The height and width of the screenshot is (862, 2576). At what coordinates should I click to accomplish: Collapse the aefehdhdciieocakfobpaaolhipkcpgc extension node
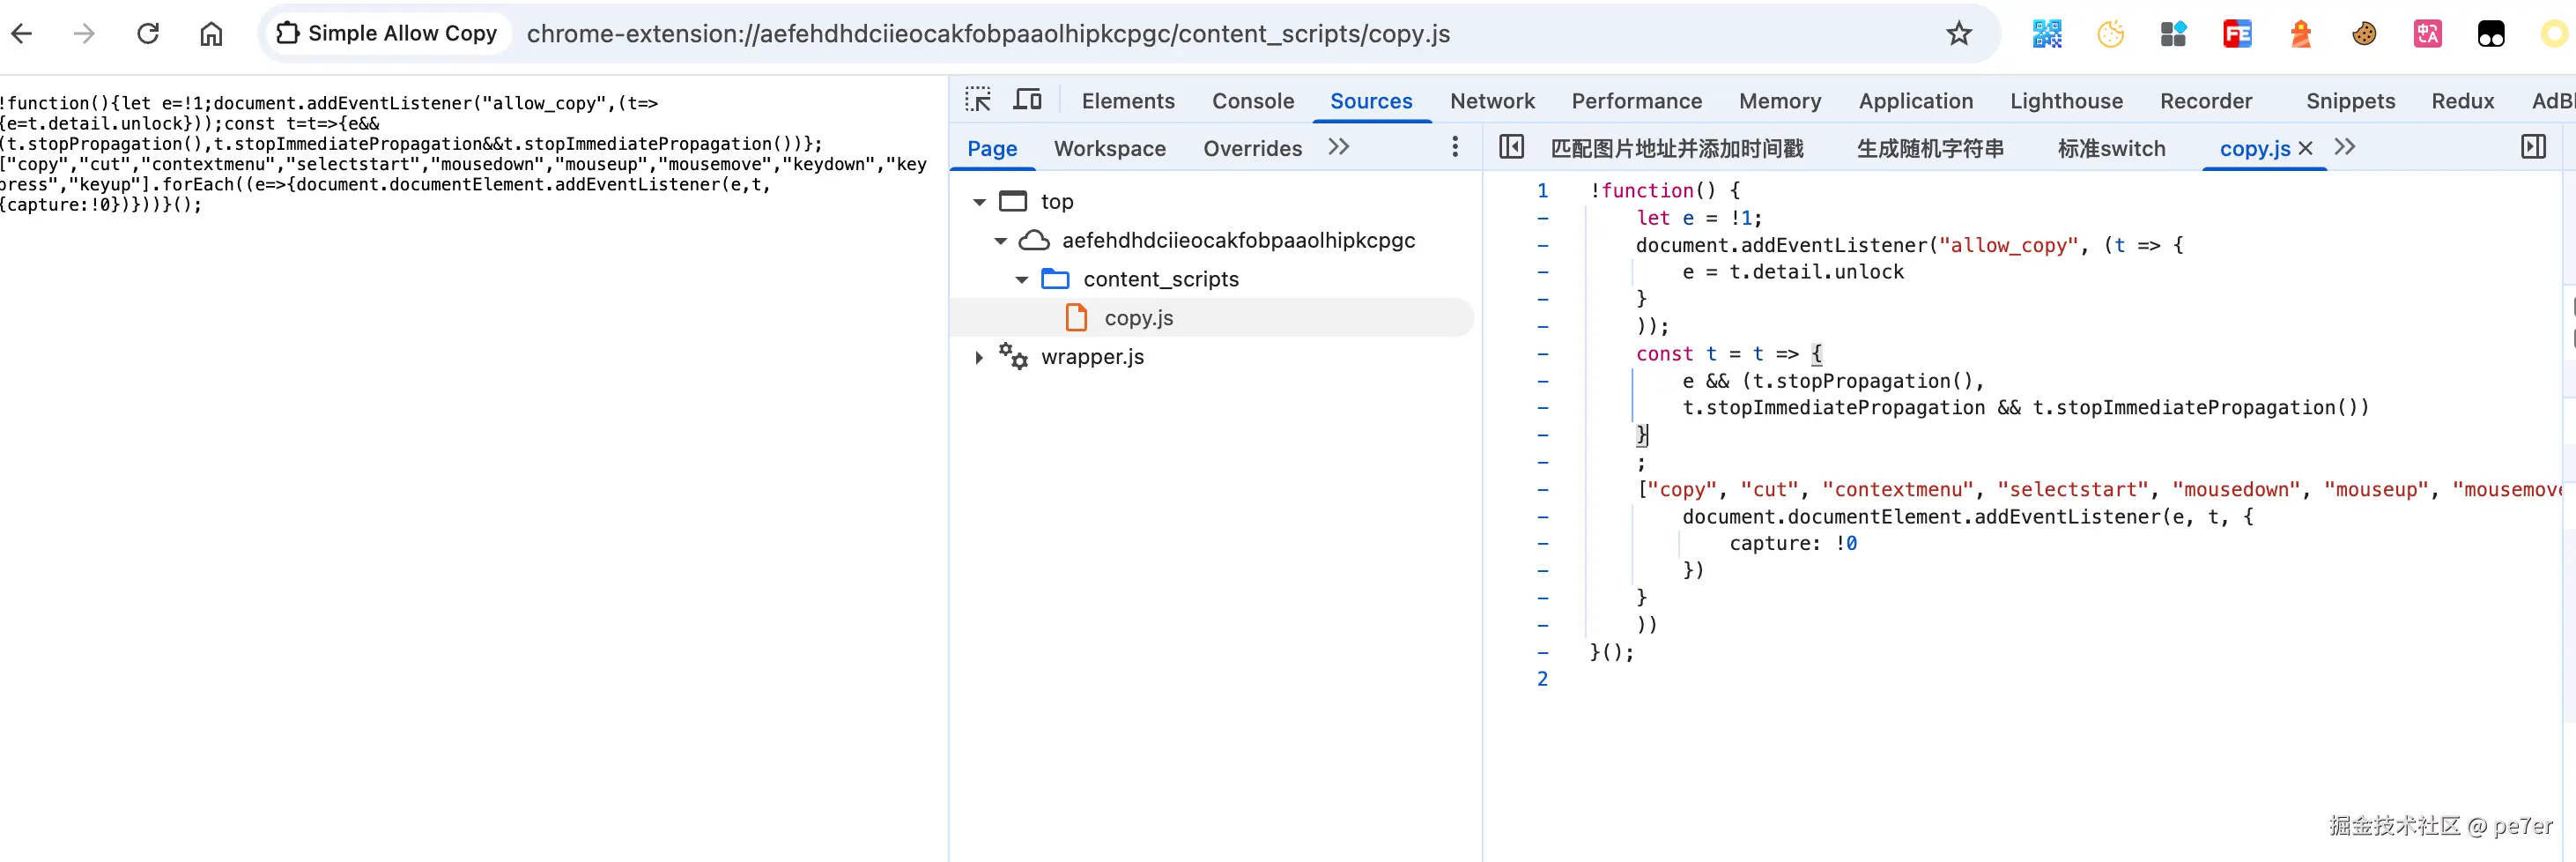[1000, 241]
